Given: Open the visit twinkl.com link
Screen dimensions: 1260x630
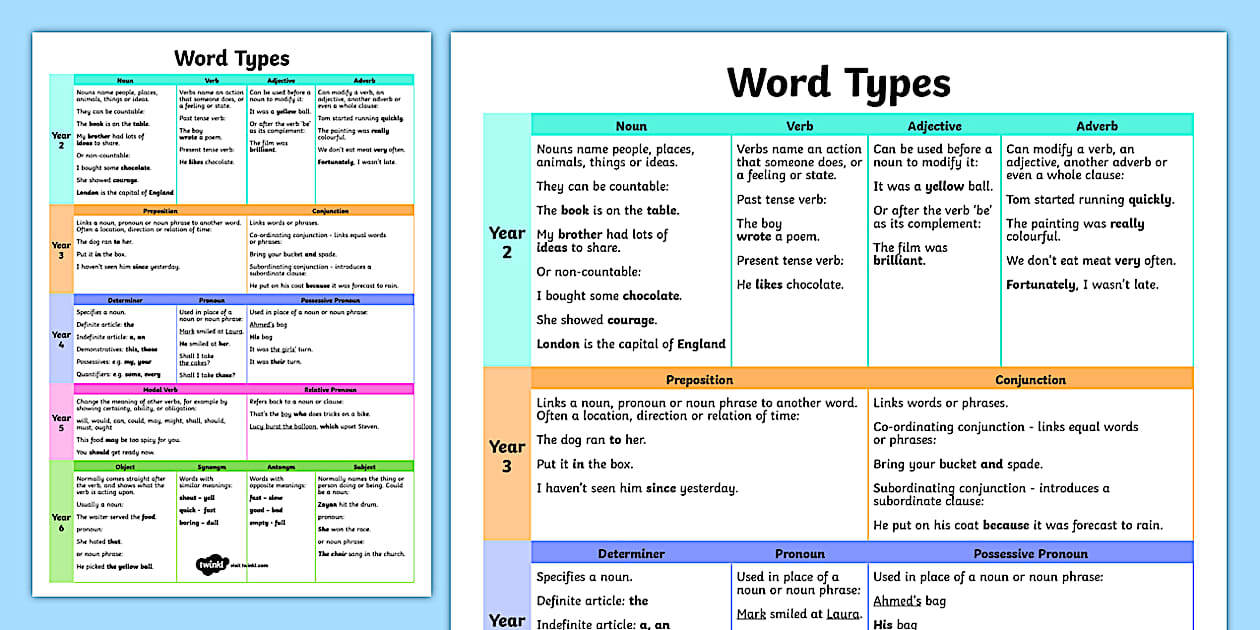Looking at the screenshot, I should (249, 564).
